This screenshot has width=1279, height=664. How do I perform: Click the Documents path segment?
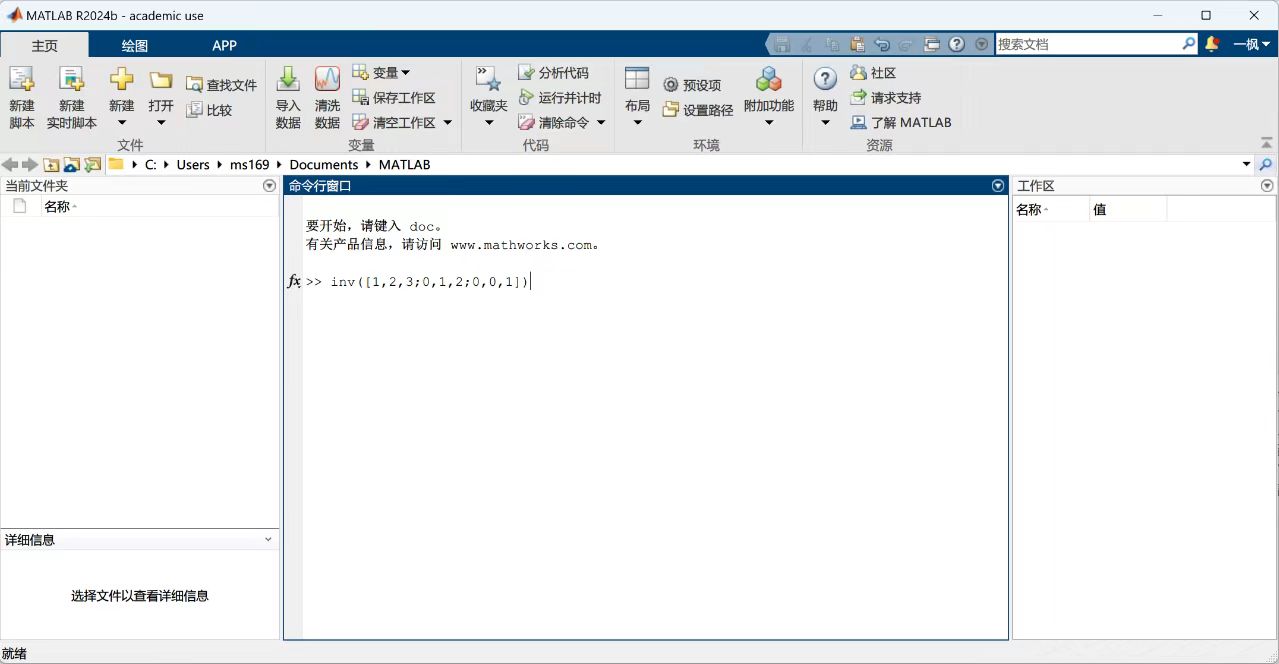[x=324, y=165]
